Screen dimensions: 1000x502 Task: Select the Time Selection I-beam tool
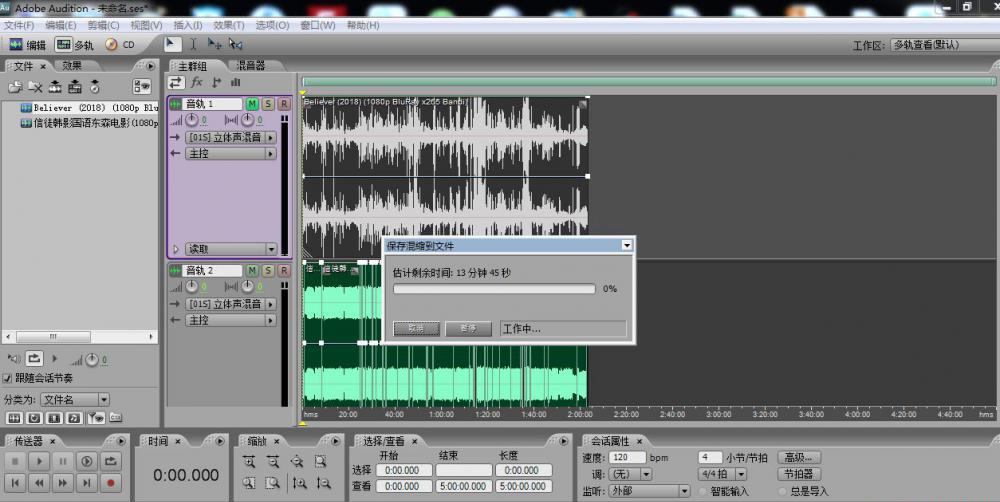[193, 44]
